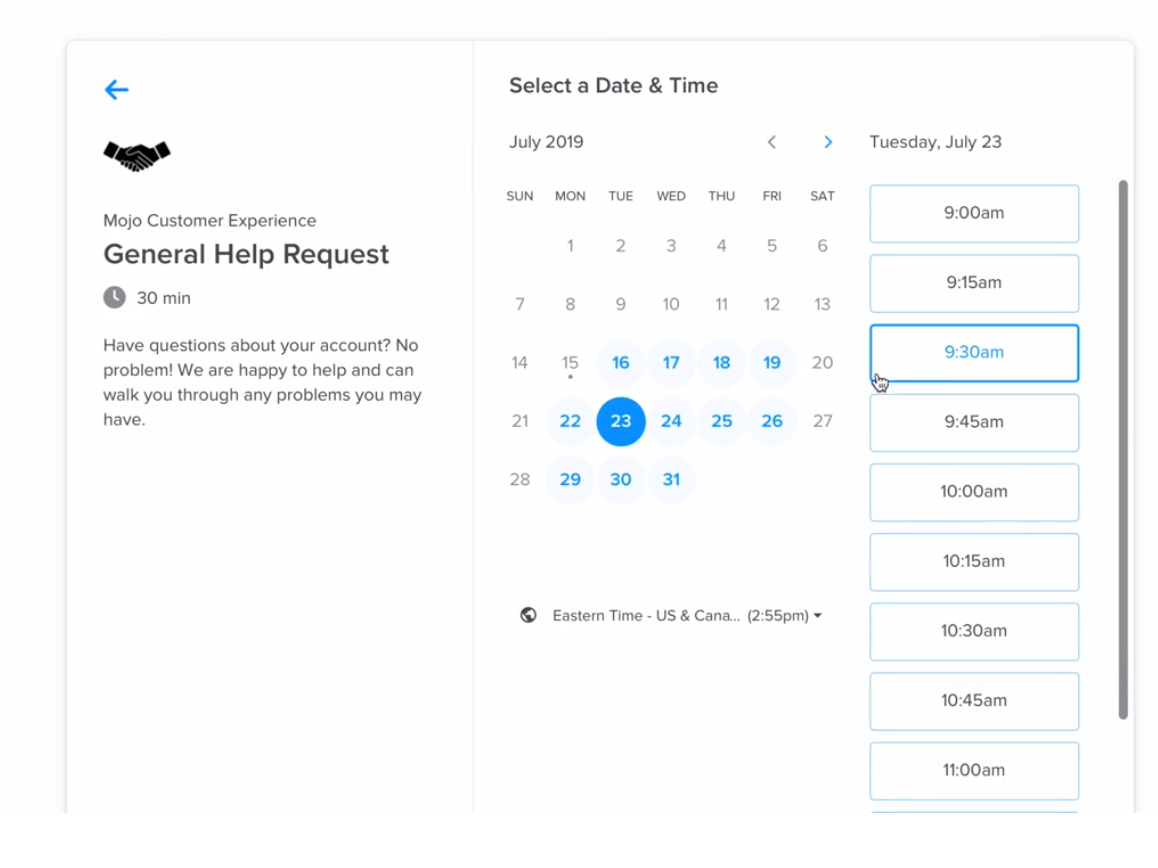Open the Eastern Time timezone dropdown
The image size is (1158, 868).
[x=685, y=615]
